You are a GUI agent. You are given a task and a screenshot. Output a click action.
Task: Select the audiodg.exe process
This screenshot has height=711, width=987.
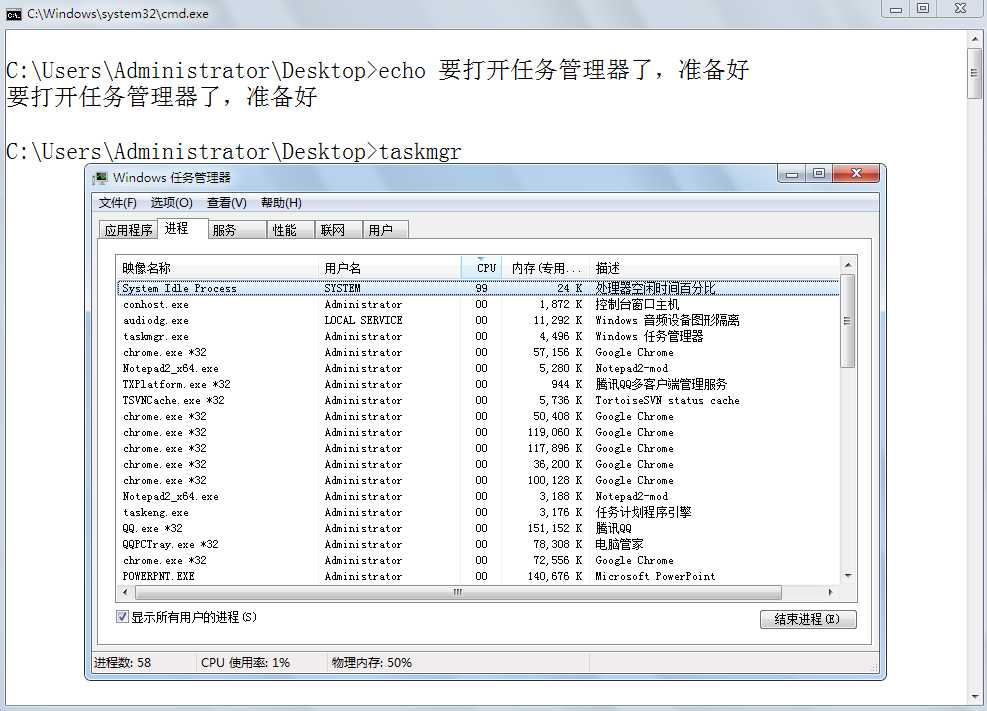coord(478,320)
